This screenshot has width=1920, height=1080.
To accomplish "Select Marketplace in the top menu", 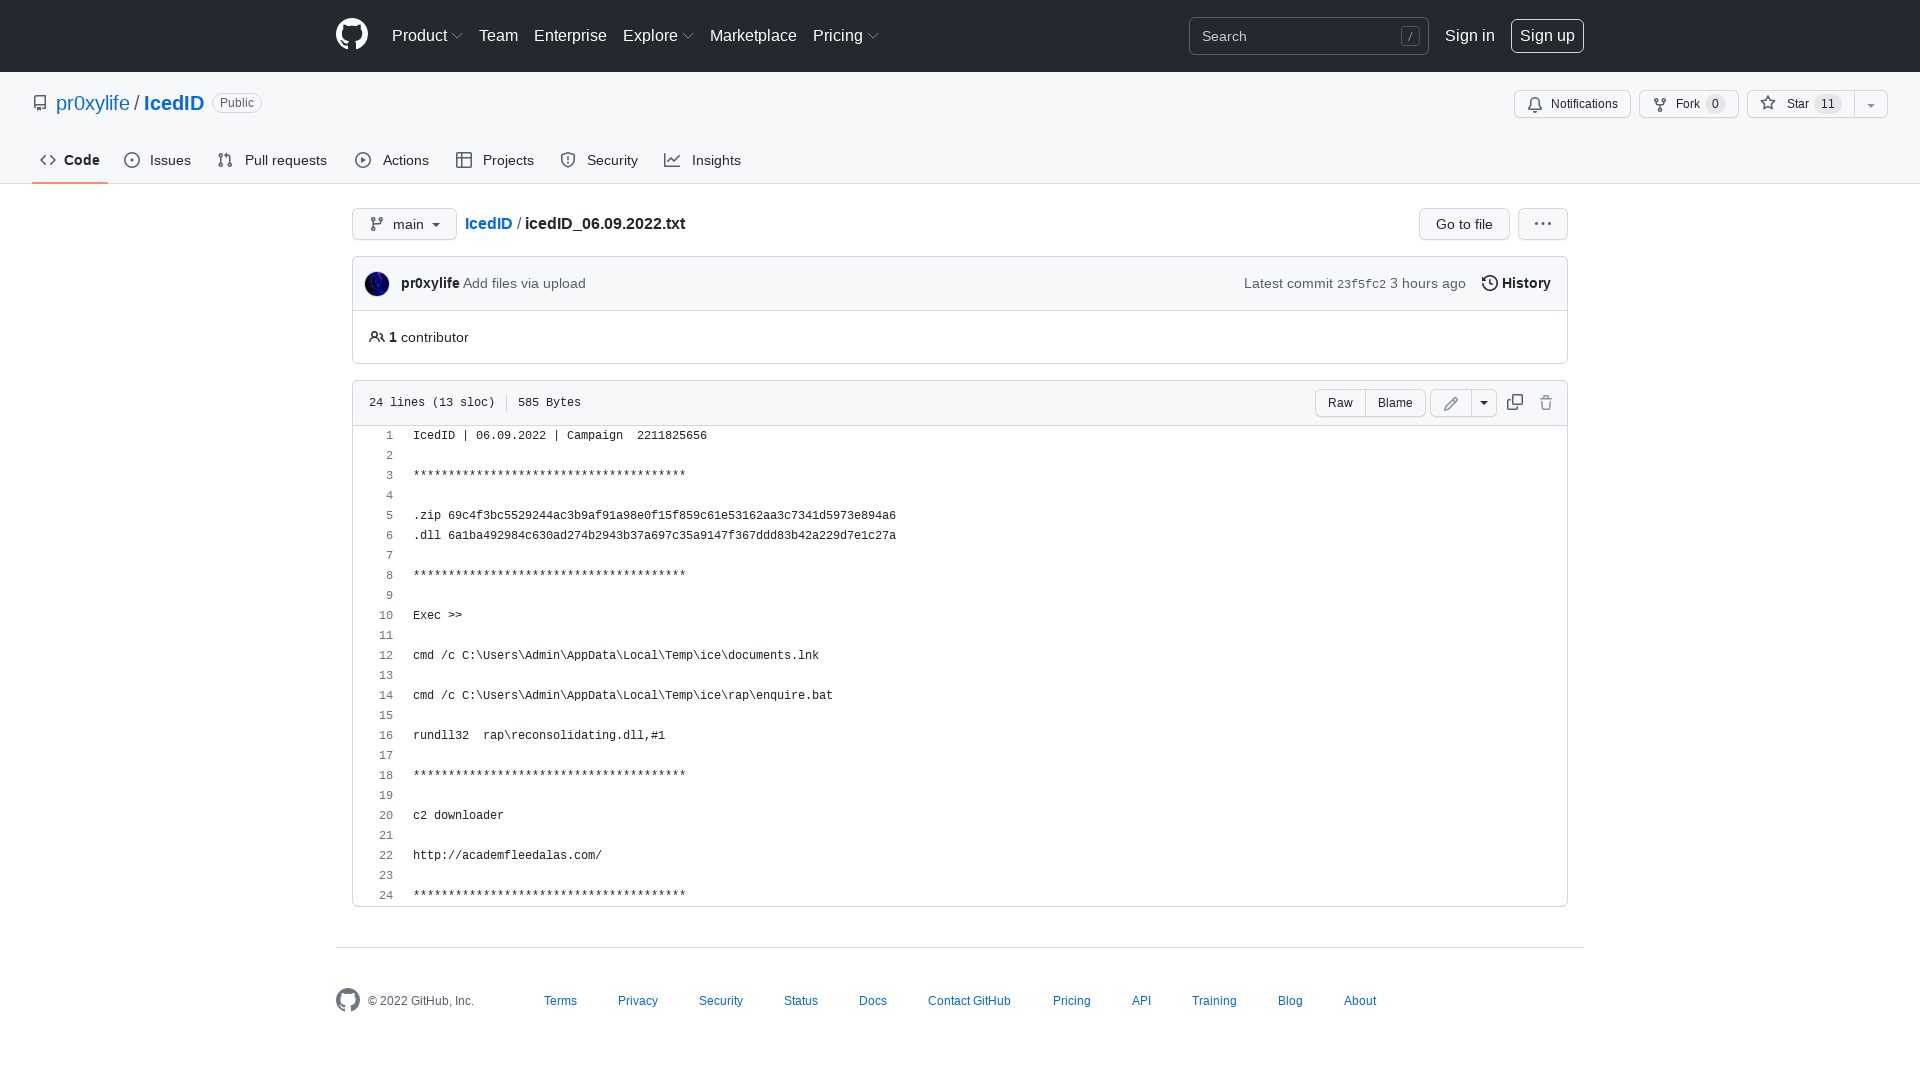I will (x=753, y=35).
